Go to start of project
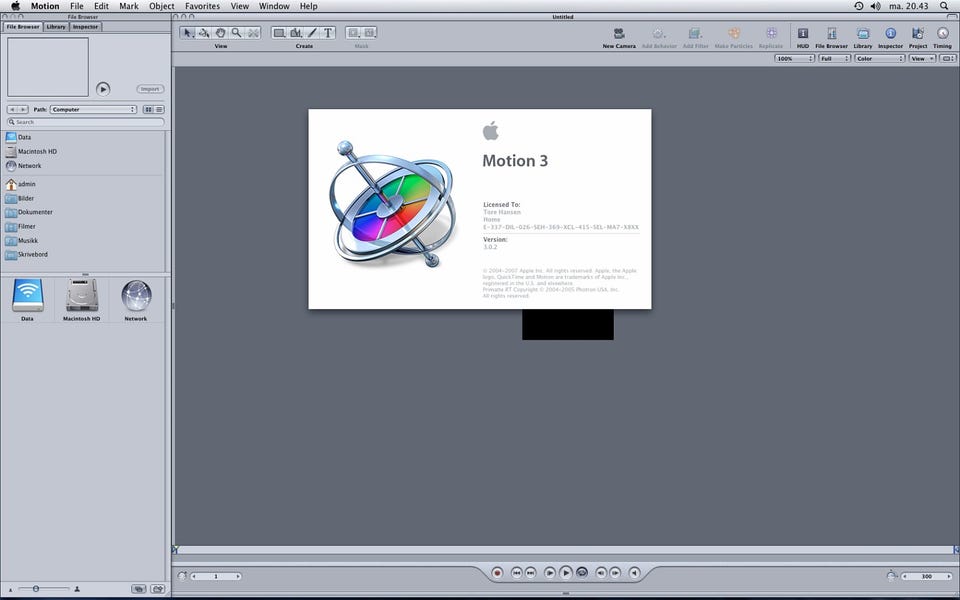Screen dimensions: 960x600 (516, 573)
